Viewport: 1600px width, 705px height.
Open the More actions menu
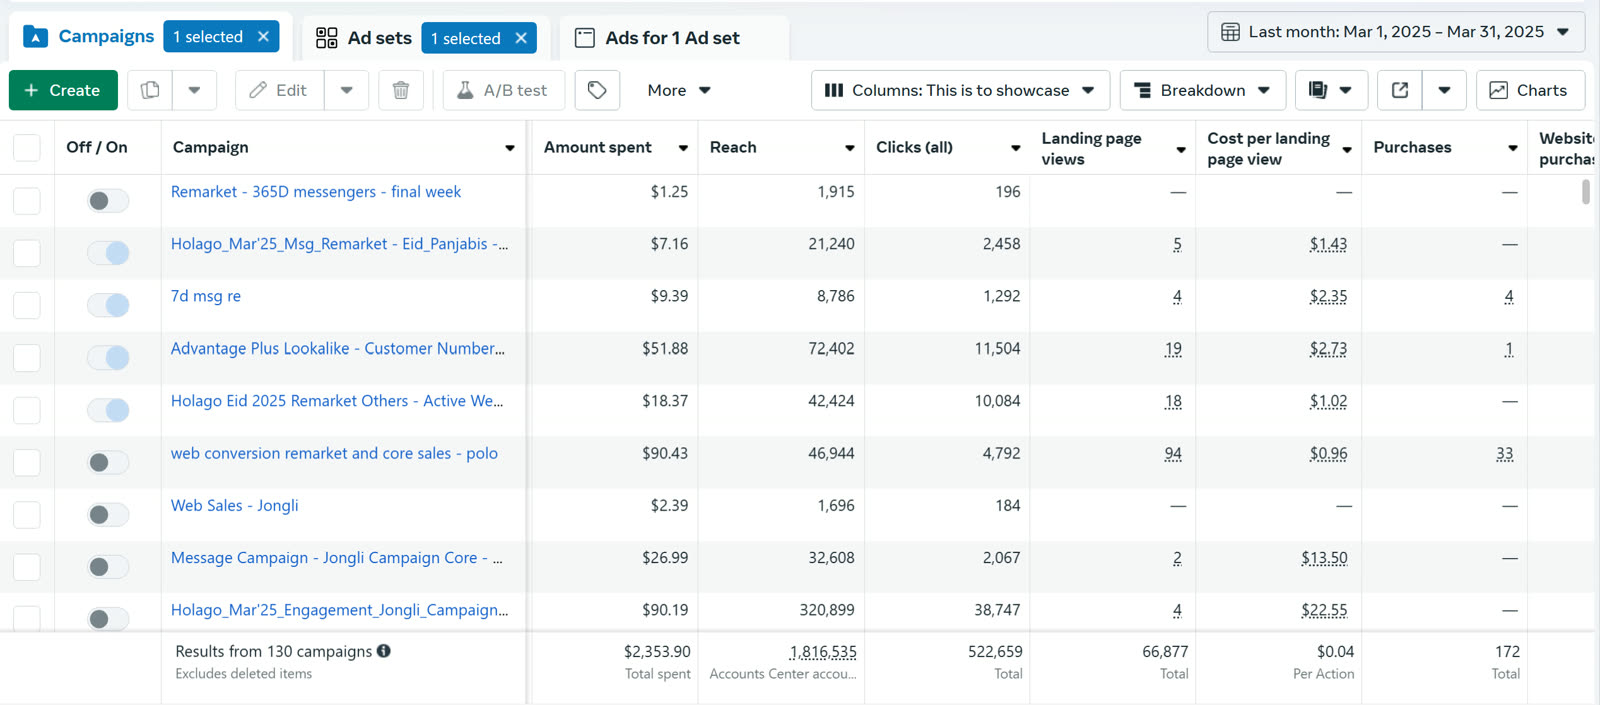coord(679,90)
